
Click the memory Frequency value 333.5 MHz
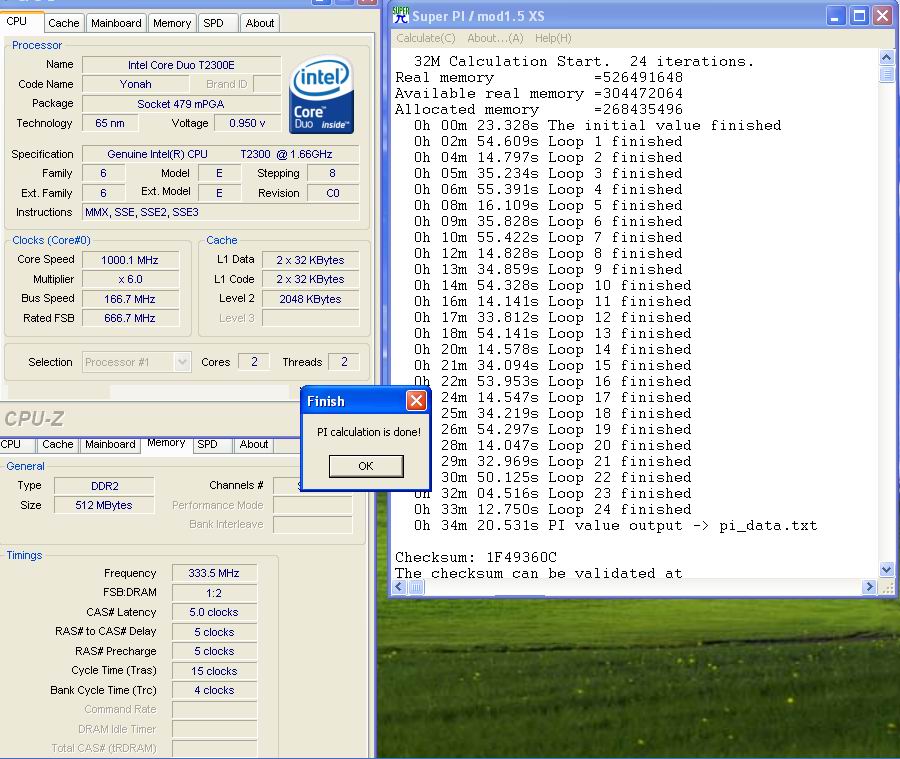214,573
